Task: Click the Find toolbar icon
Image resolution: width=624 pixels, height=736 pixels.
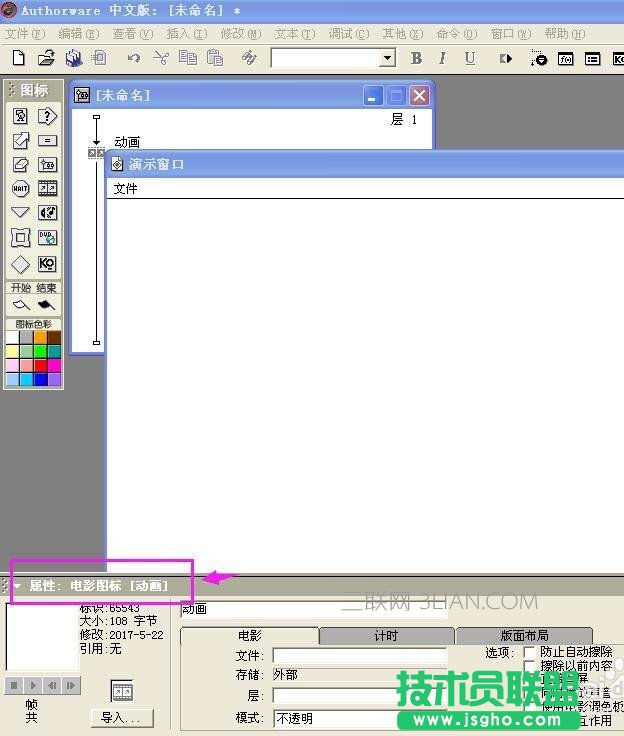Action: click(249, 58)
